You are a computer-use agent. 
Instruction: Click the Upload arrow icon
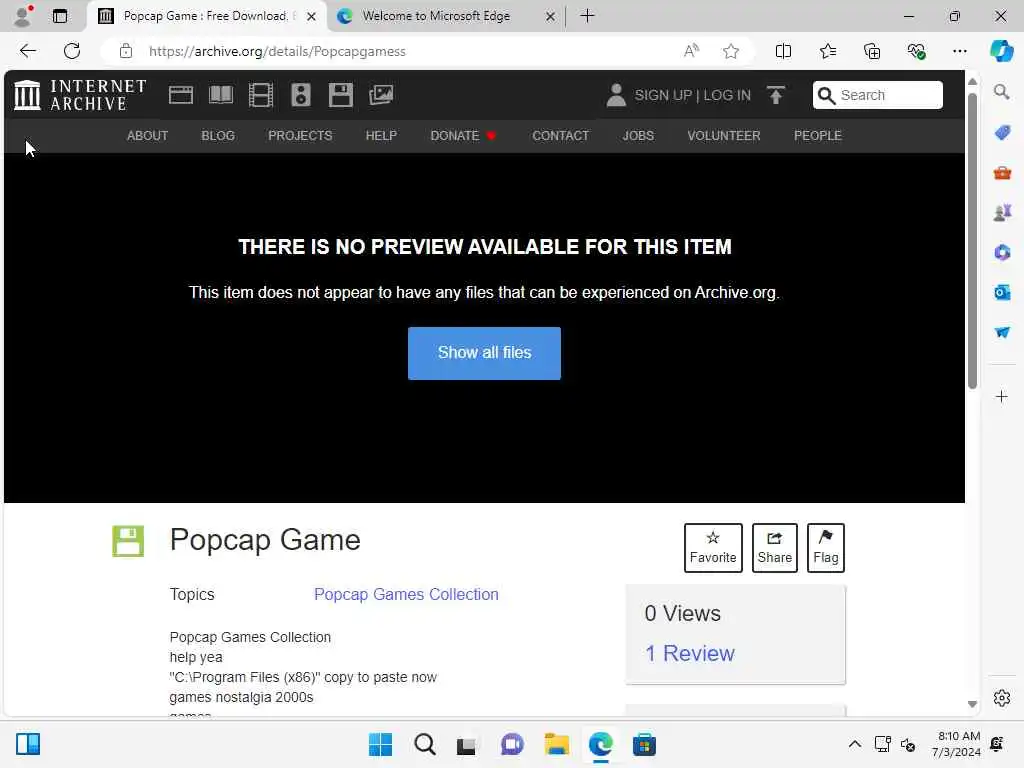776,95
